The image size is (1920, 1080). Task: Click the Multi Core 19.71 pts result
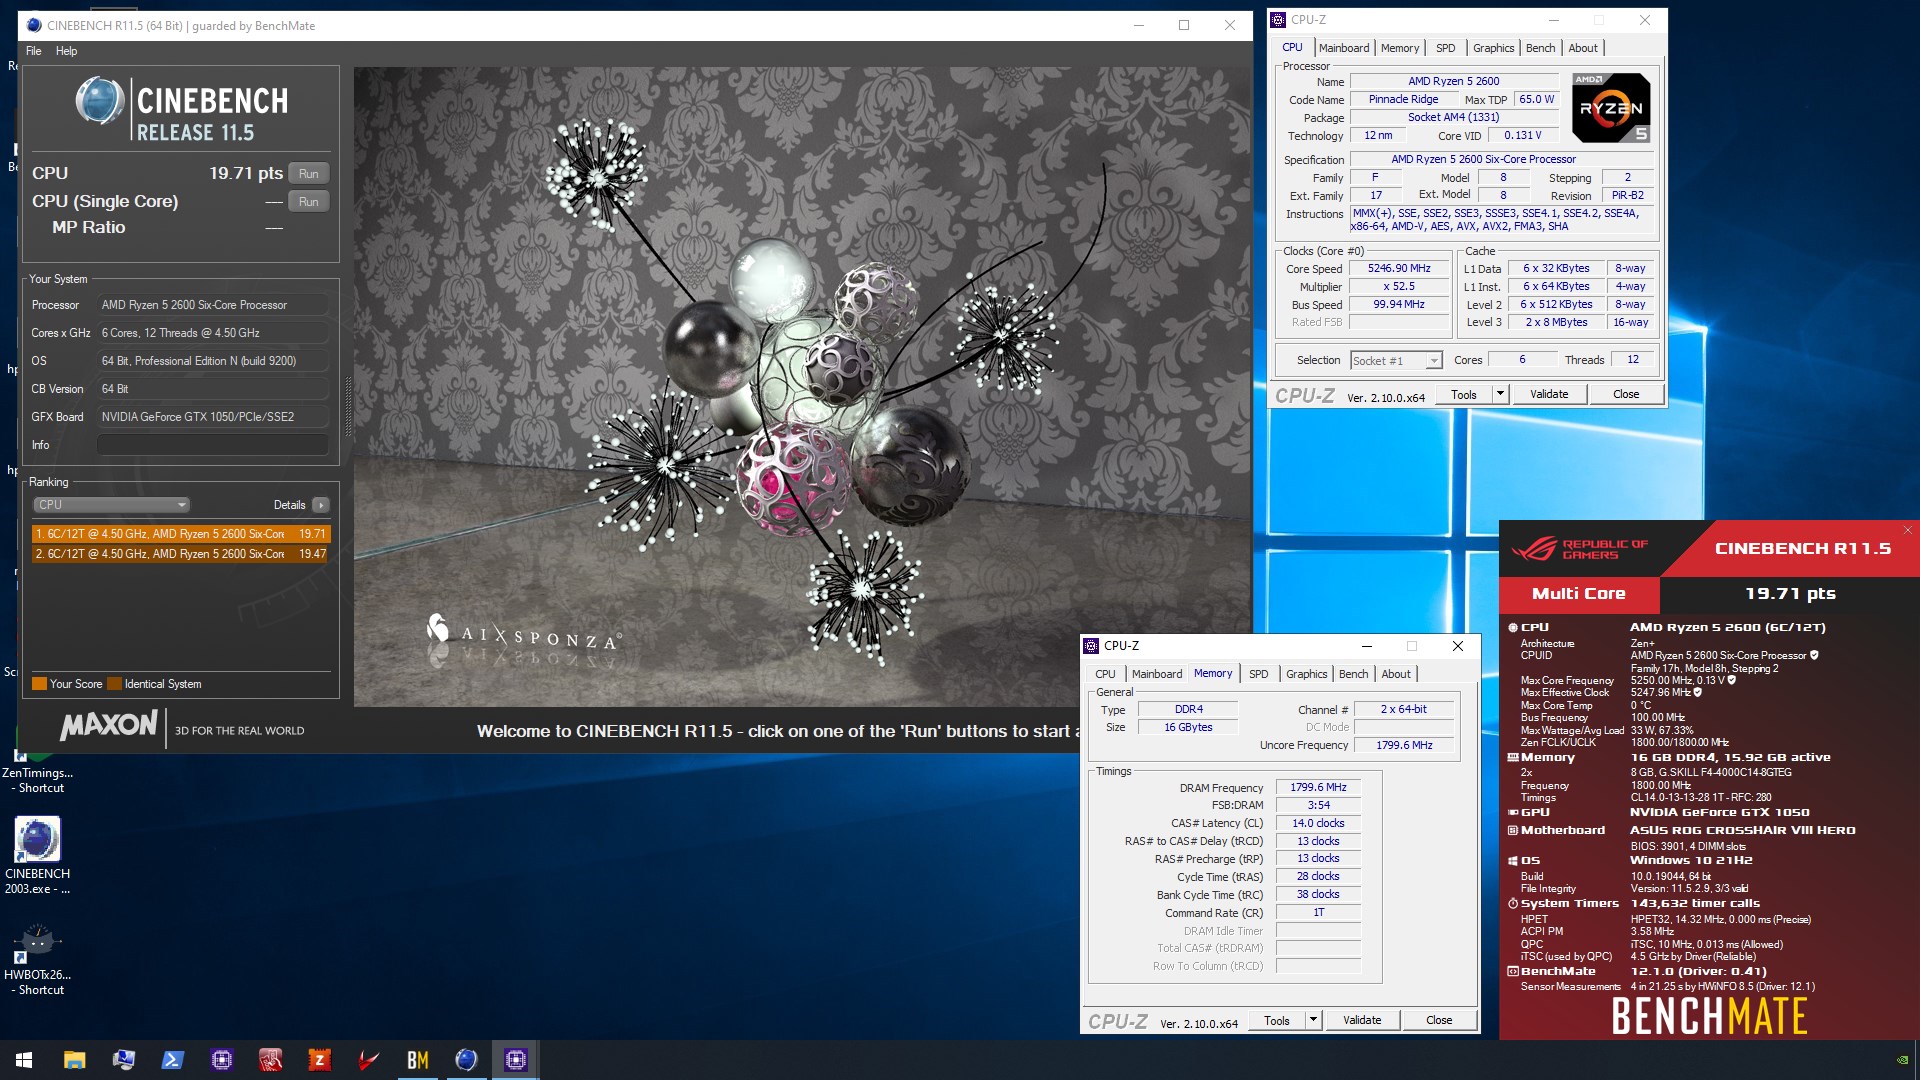coord(1790,593)
